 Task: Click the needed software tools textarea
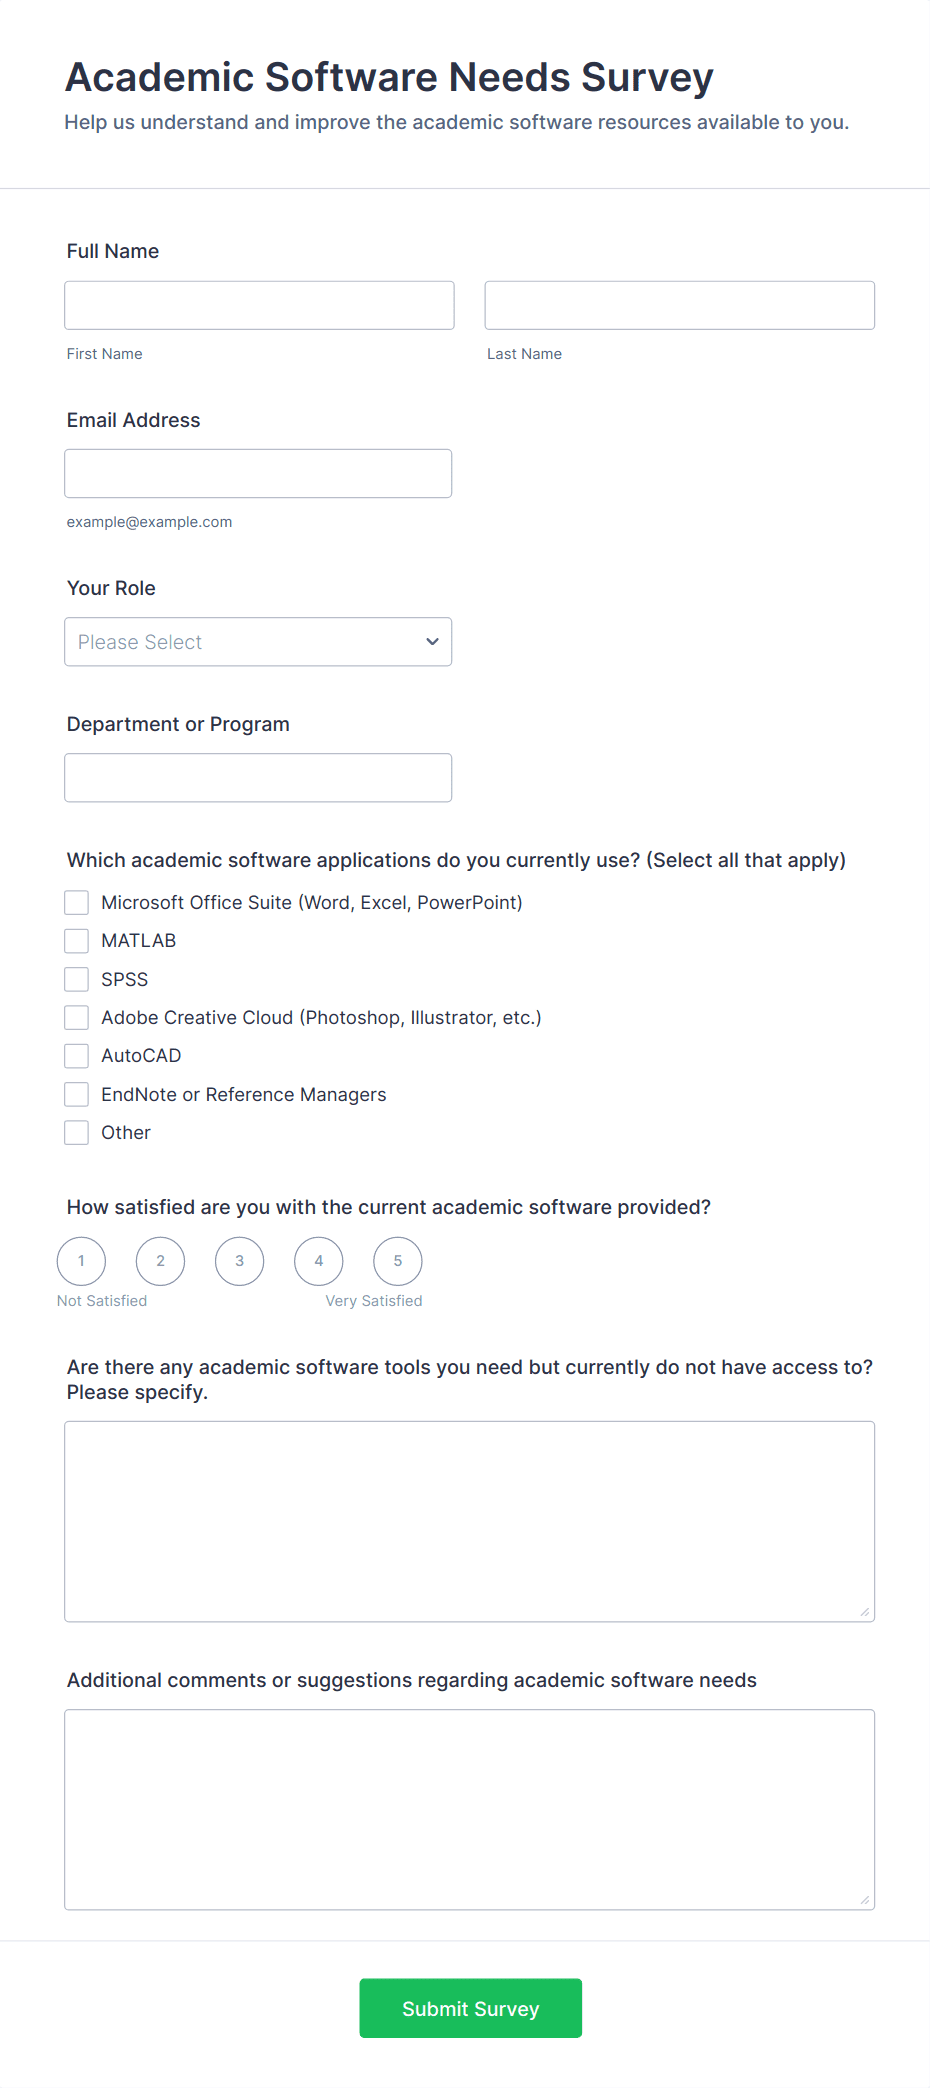click(x=470, y=1521)
